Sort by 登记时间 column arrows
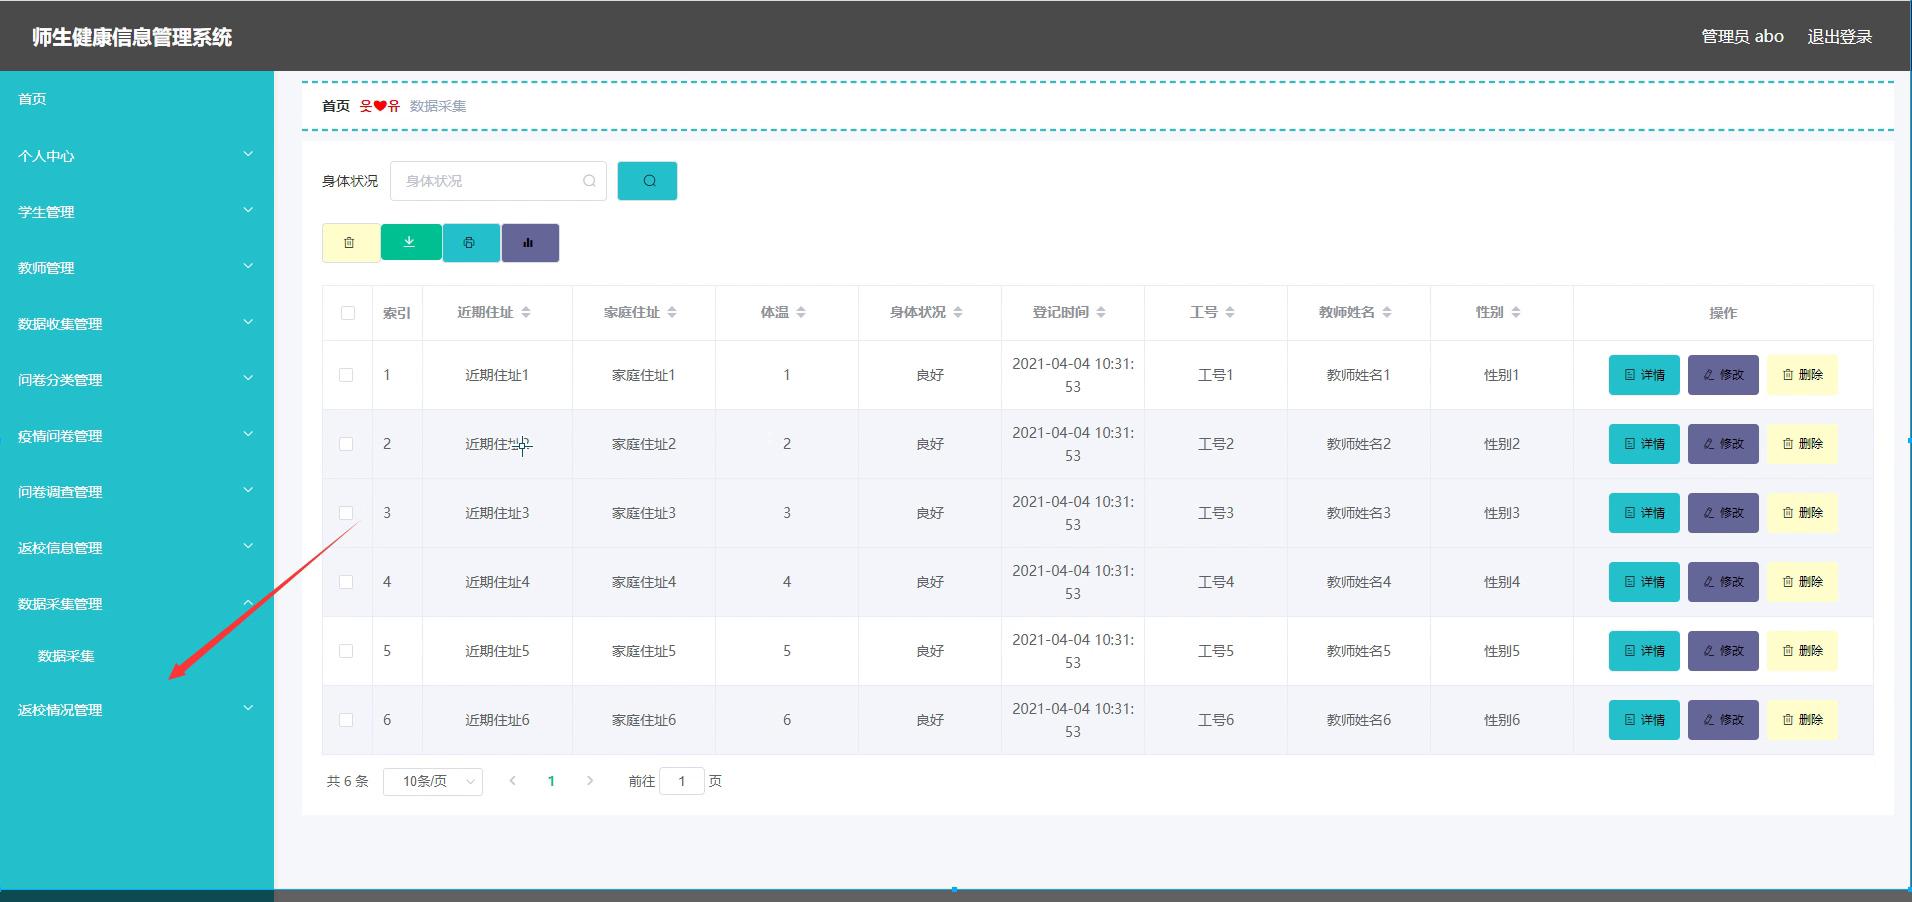Screen dimensions: 1912x902 1101,313
